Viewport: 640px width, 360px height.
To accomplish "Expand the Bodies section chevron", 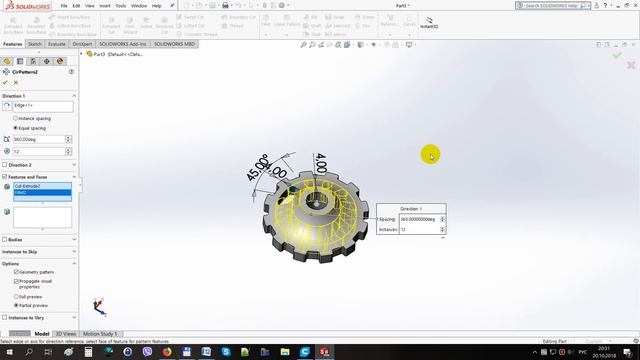I will (74, 240).
